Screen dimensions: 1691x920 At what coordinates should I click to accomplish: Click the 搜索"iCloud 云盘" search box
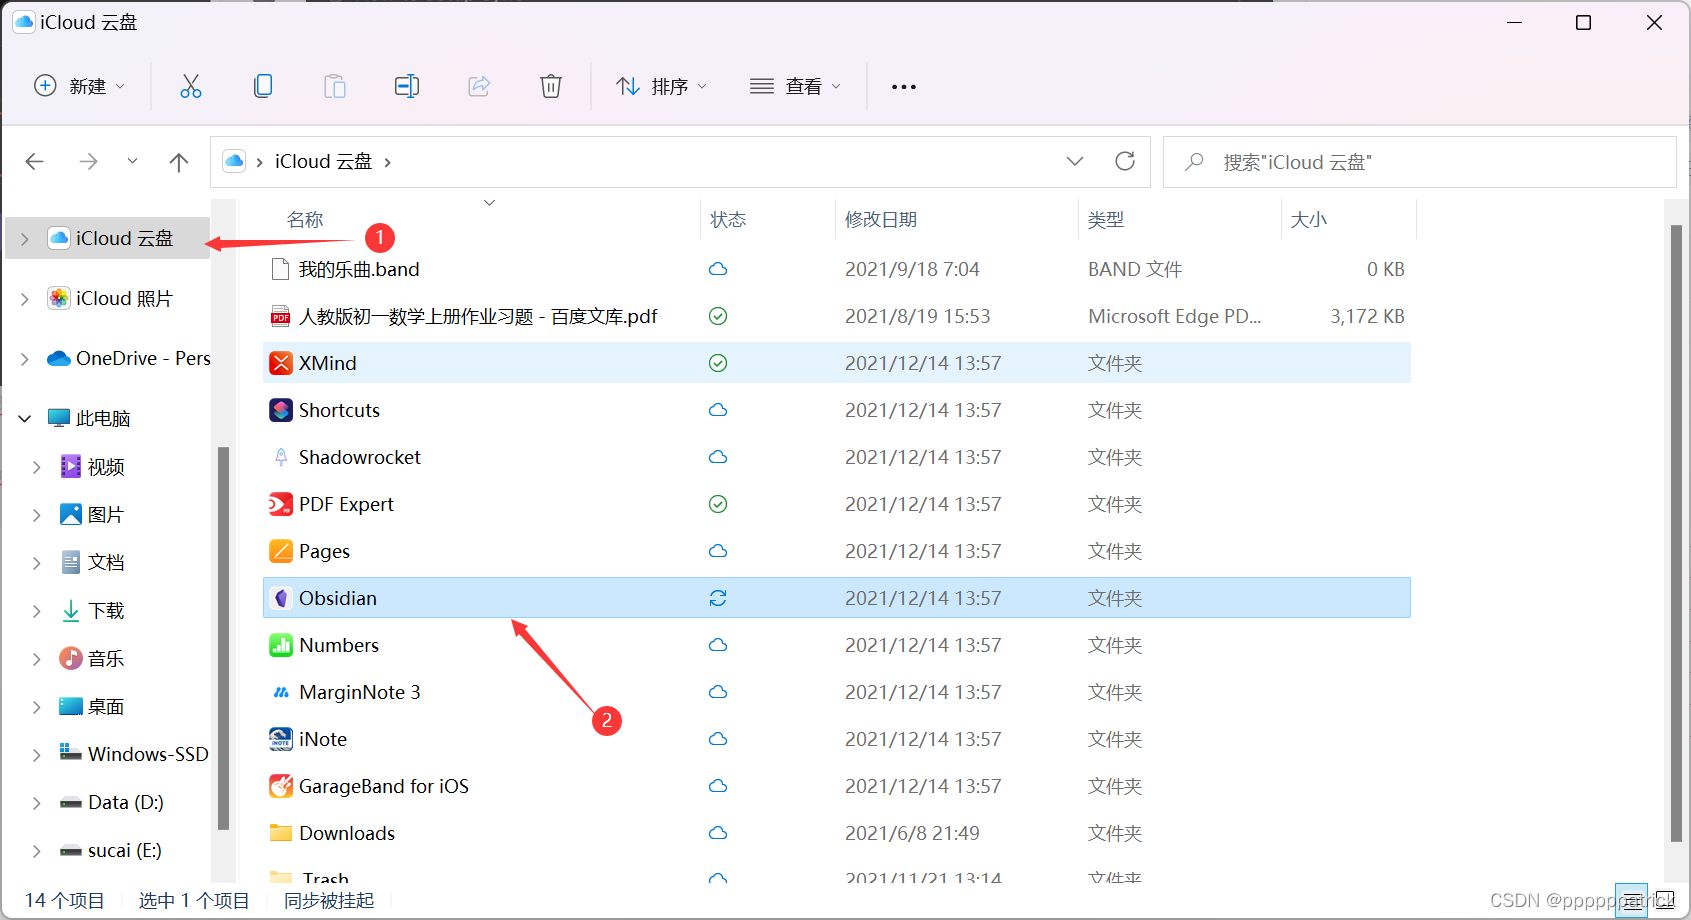[x=1419, y=162]
